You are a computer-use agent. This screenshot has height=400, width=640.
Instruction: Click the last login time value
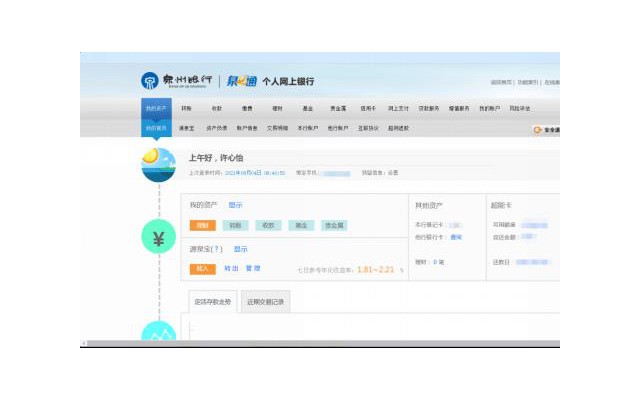pyautogui.click(x=255, y=173)
